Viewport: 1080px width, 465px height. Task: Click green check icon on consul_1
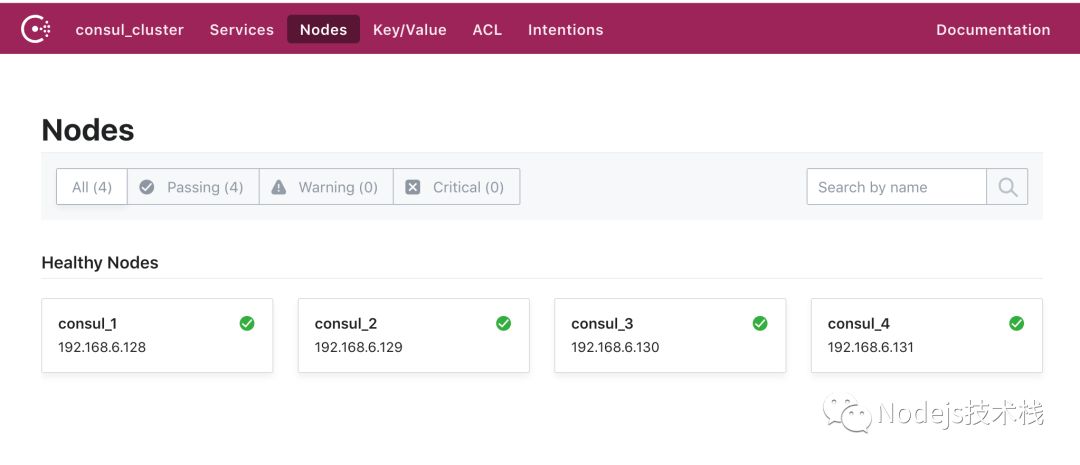click(x=247, y=323)
